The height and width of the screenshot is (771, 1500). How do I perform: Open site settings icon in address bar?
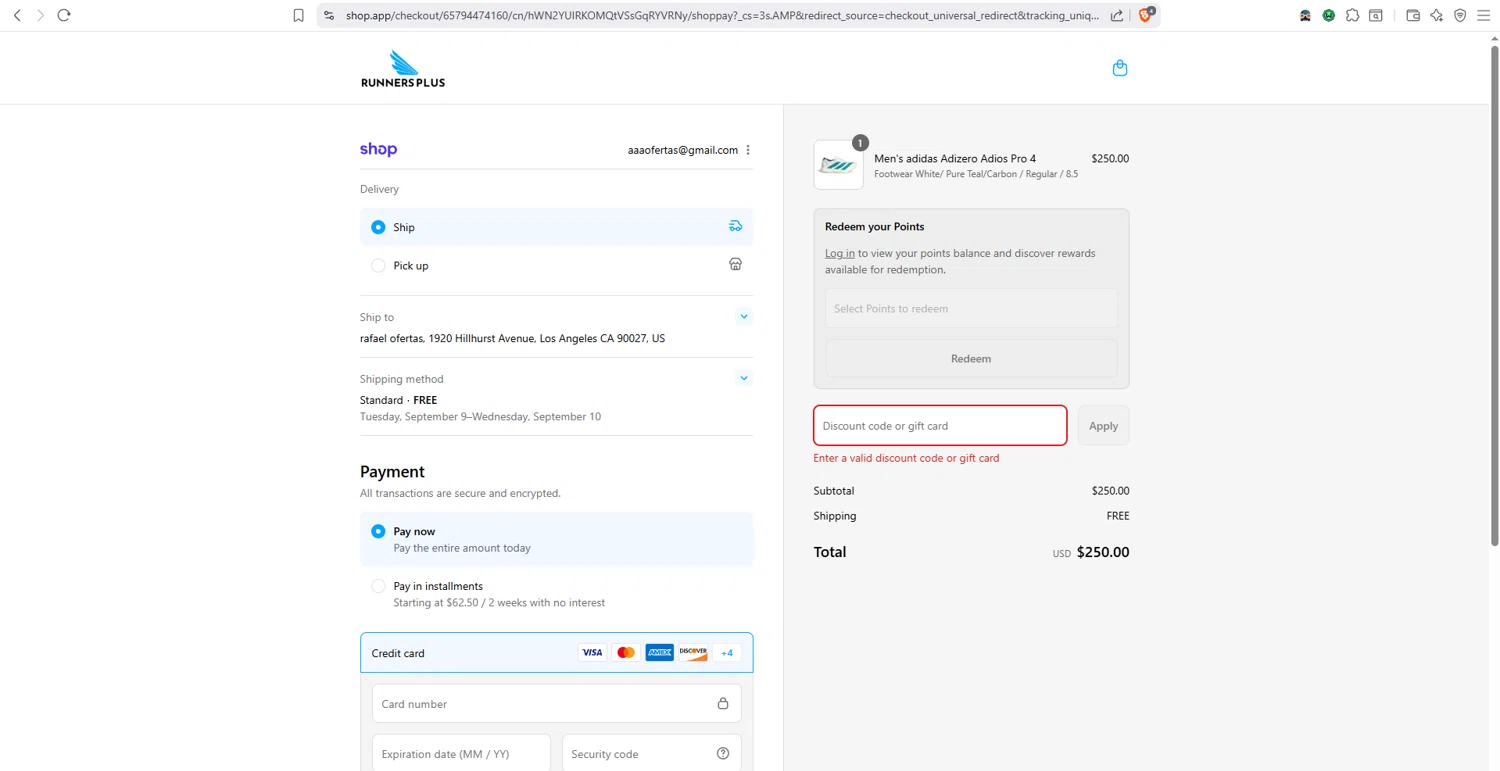point(329,15)
